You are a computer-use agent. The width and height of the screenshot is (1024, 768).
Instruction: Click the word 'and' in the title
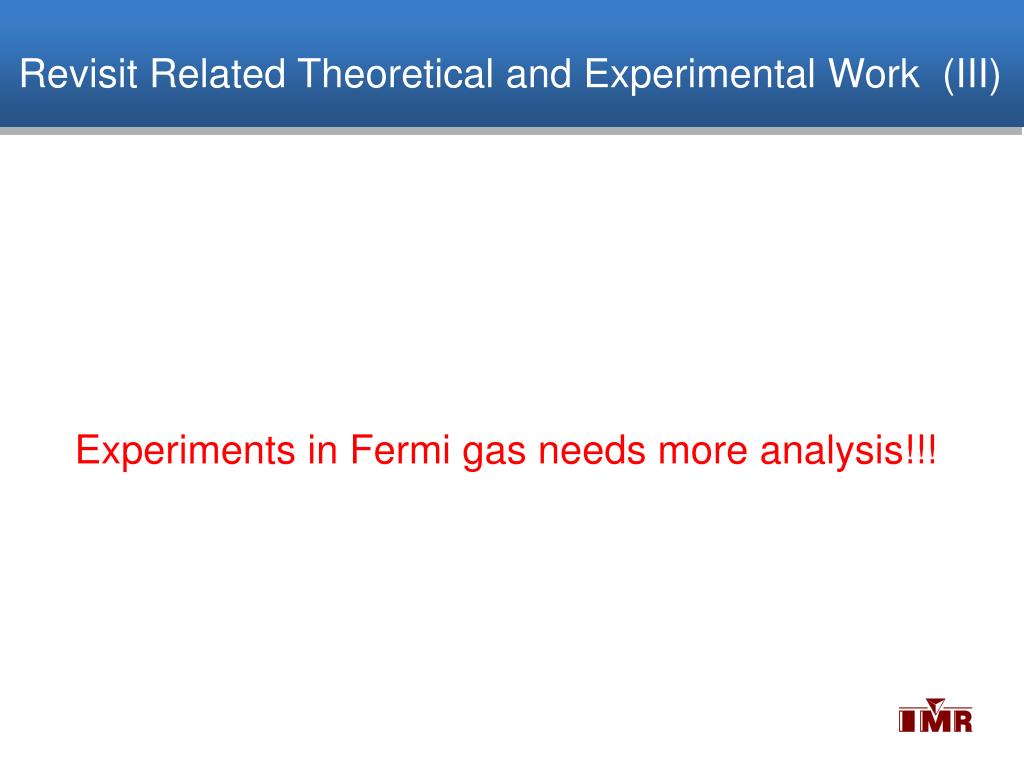[x=539, y=73]
